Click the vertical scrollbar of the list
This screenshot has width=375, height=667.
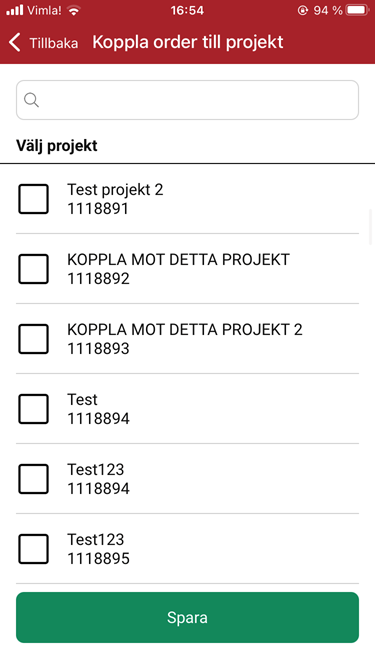tap(372, 227)
